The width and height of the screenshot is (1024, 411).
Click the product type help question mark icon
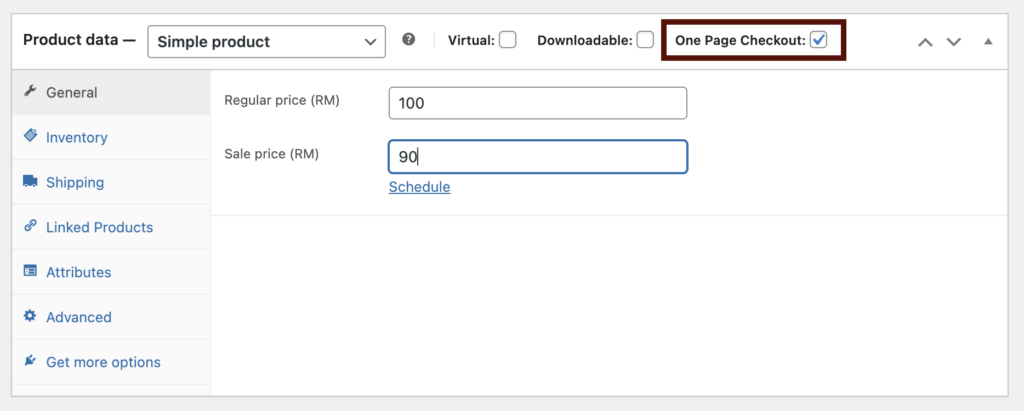[x=409, y=40]
